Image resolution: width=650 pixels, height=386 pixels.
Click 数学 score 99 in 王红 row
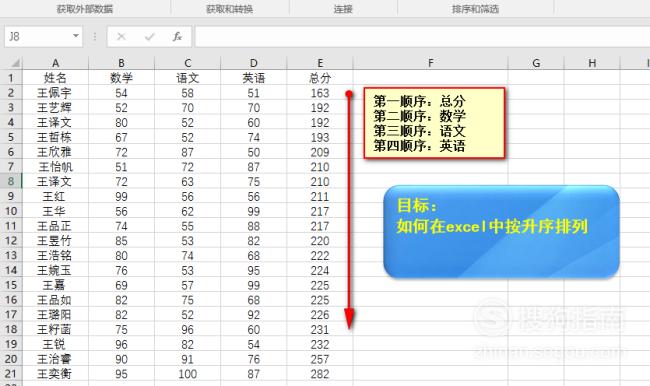click(x=121, y=197)
